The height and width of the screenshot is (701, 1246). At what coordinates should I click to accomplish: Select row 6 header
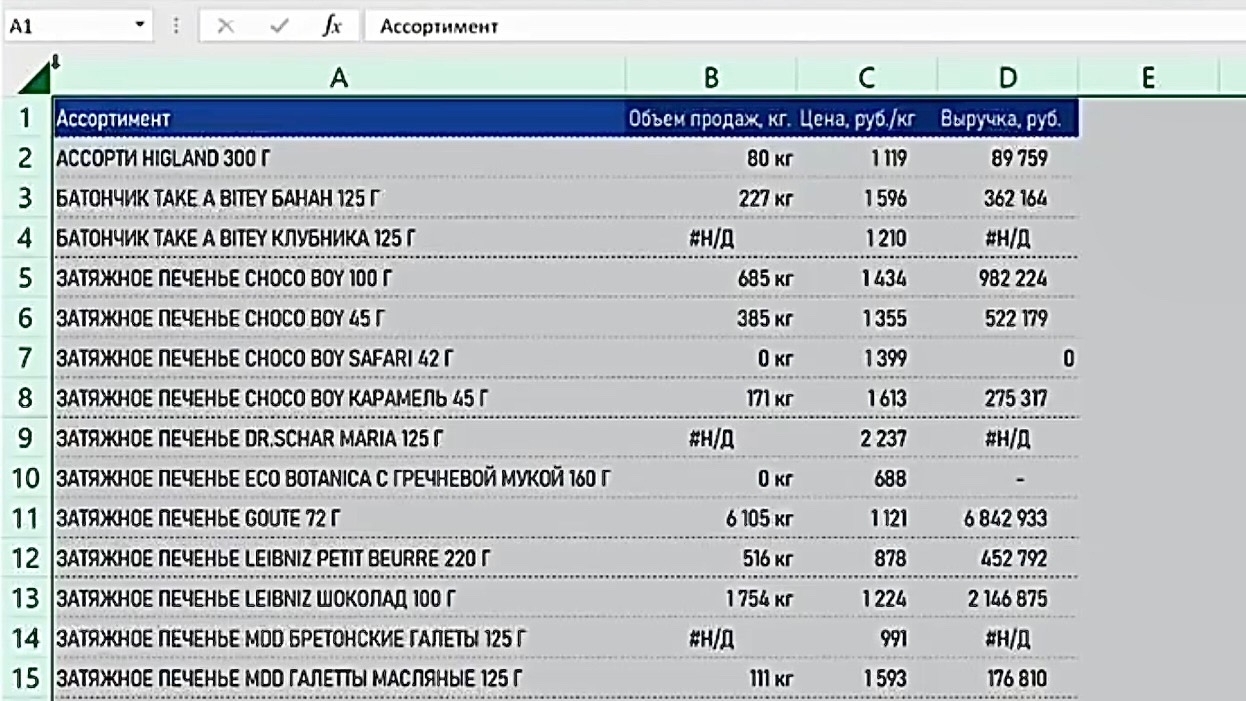(x=26, y=318)
